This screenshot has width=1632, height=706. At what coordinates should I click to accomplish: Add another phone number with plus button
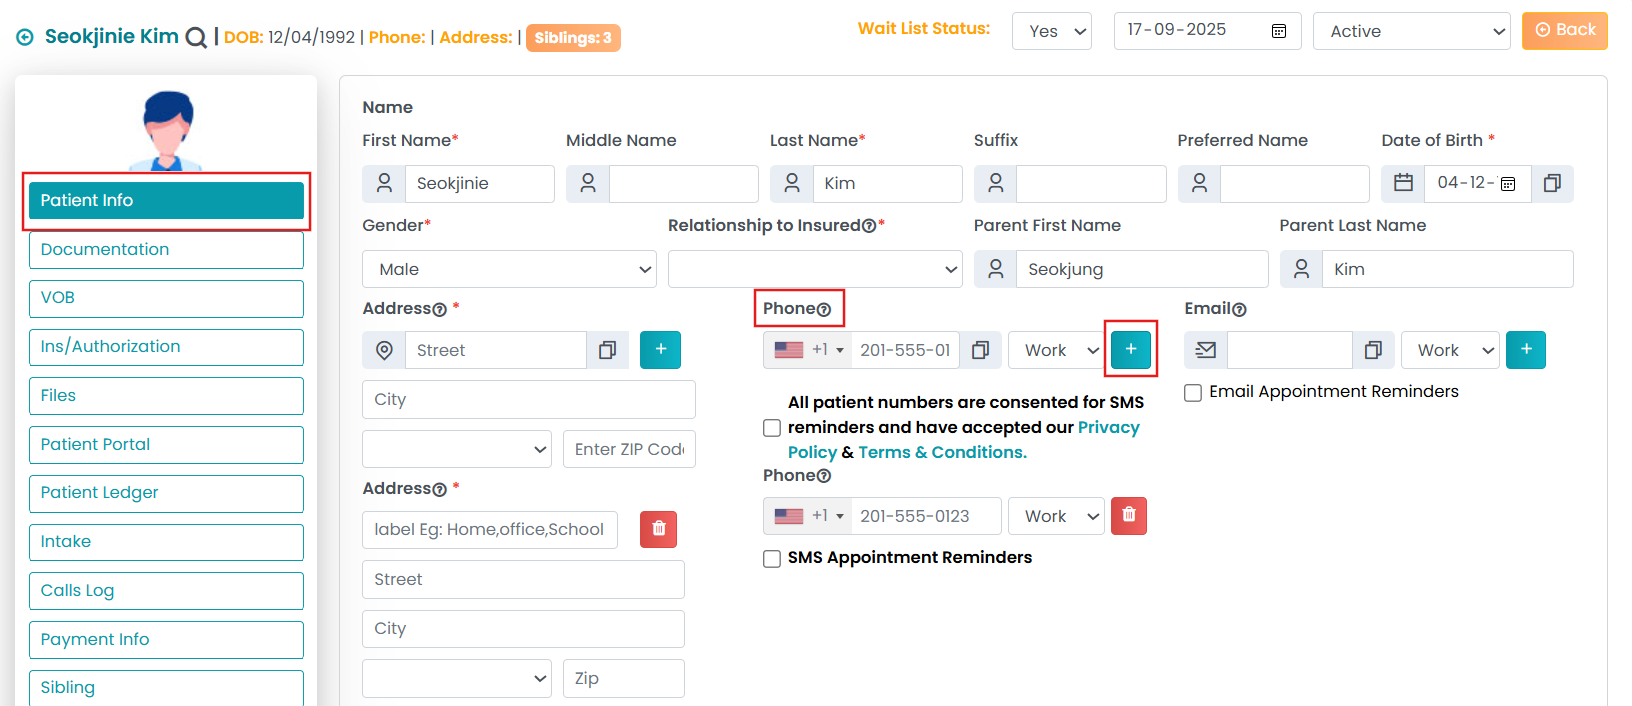tap(1130, 349)
